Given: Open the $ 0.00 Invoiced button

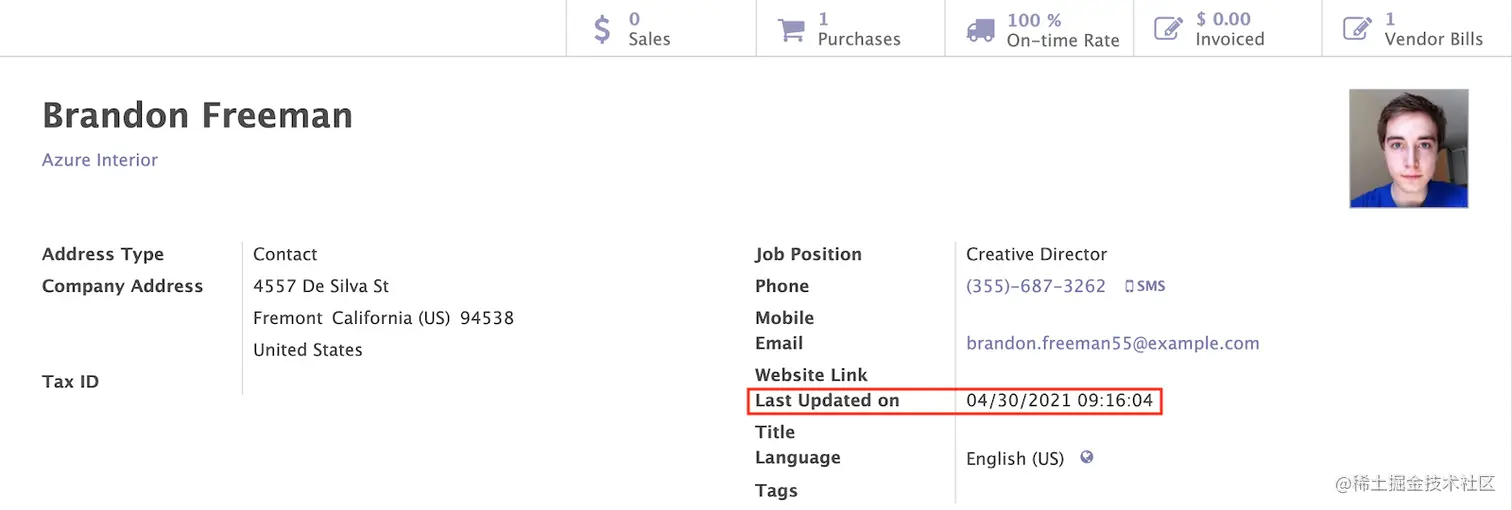Looking at the screenshot, I should 1228,29.
